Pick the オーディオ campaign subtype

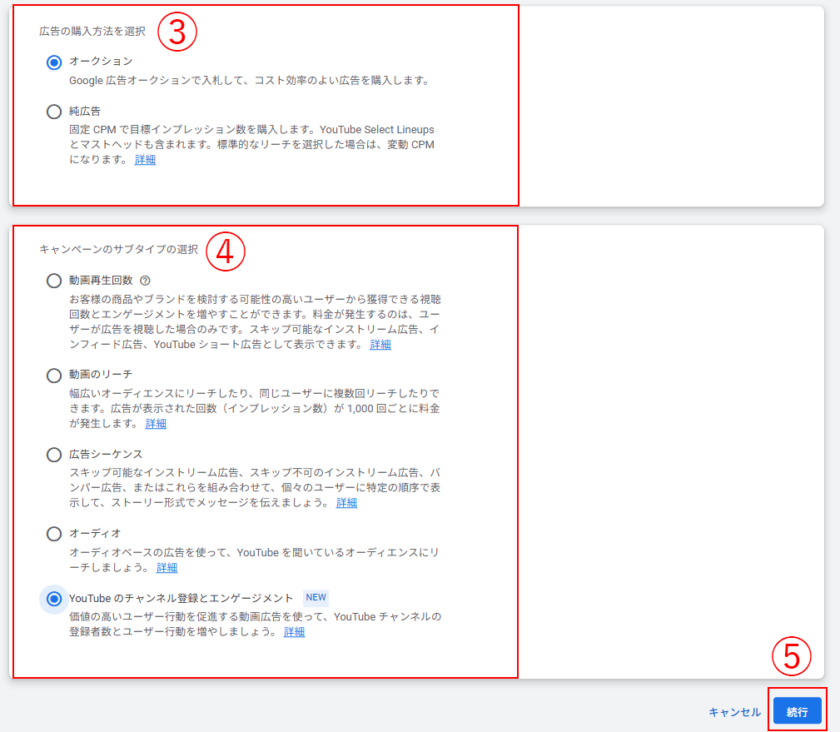point(54,534)
